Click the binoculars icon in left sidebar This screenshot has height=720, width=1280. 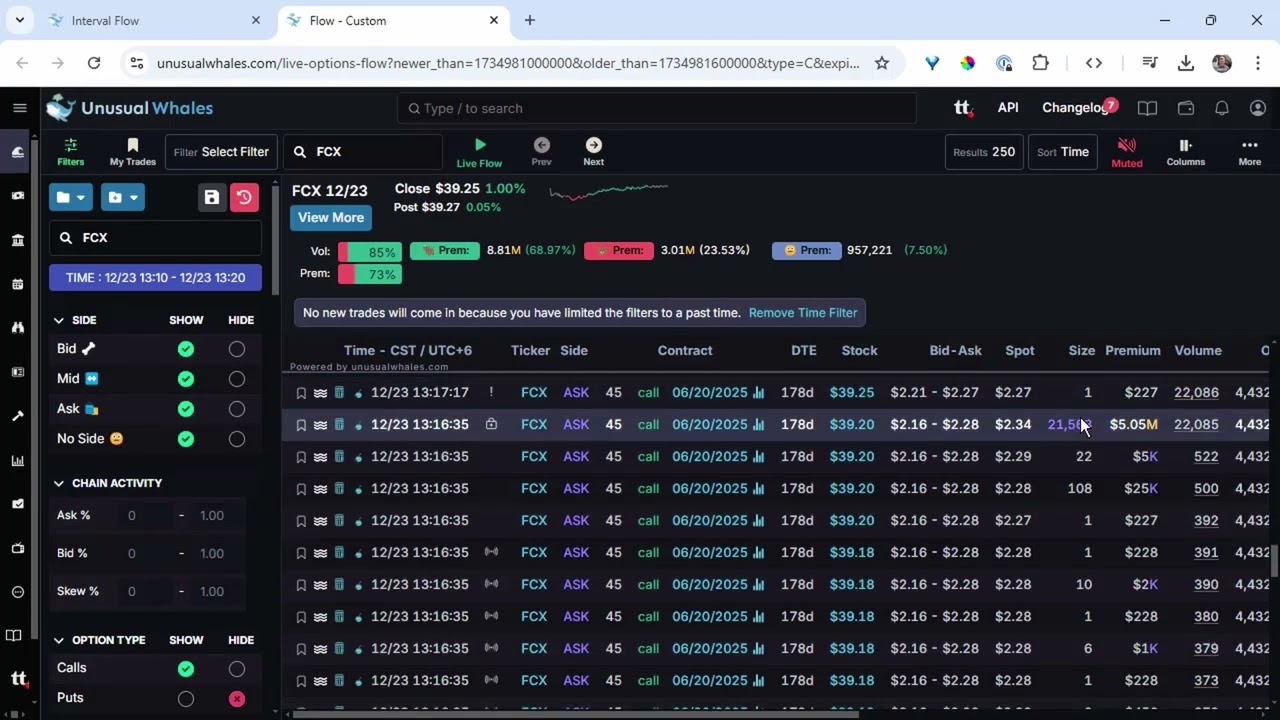pyautogui.click(x=18, y=328)
